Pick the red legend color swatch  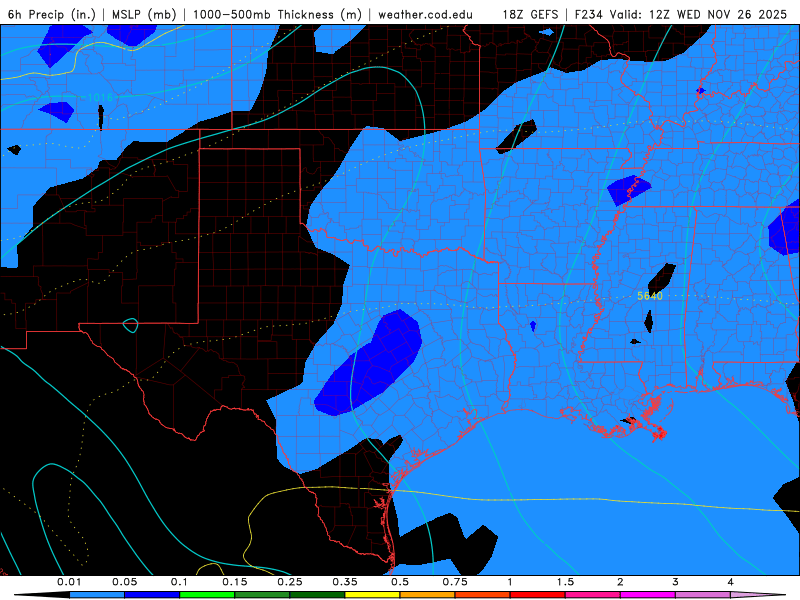[x=538, y=595]
